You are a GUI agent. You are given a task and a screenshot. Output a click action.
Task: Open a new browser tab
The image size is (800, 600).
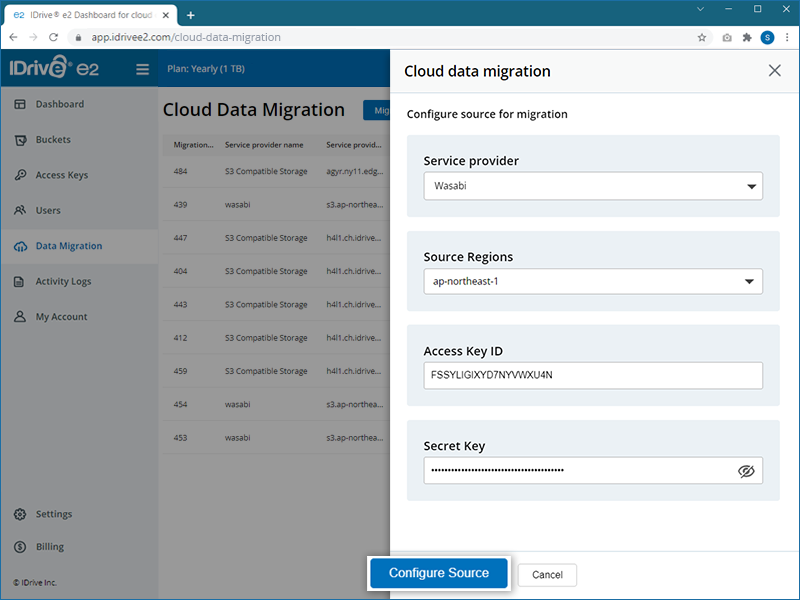coord(191,15)
